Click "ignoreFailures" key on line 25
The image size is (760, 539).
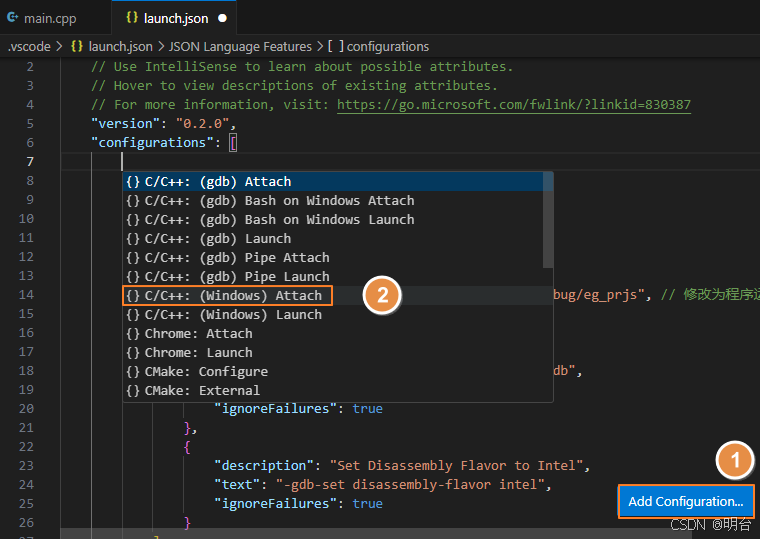coord(276,504)
